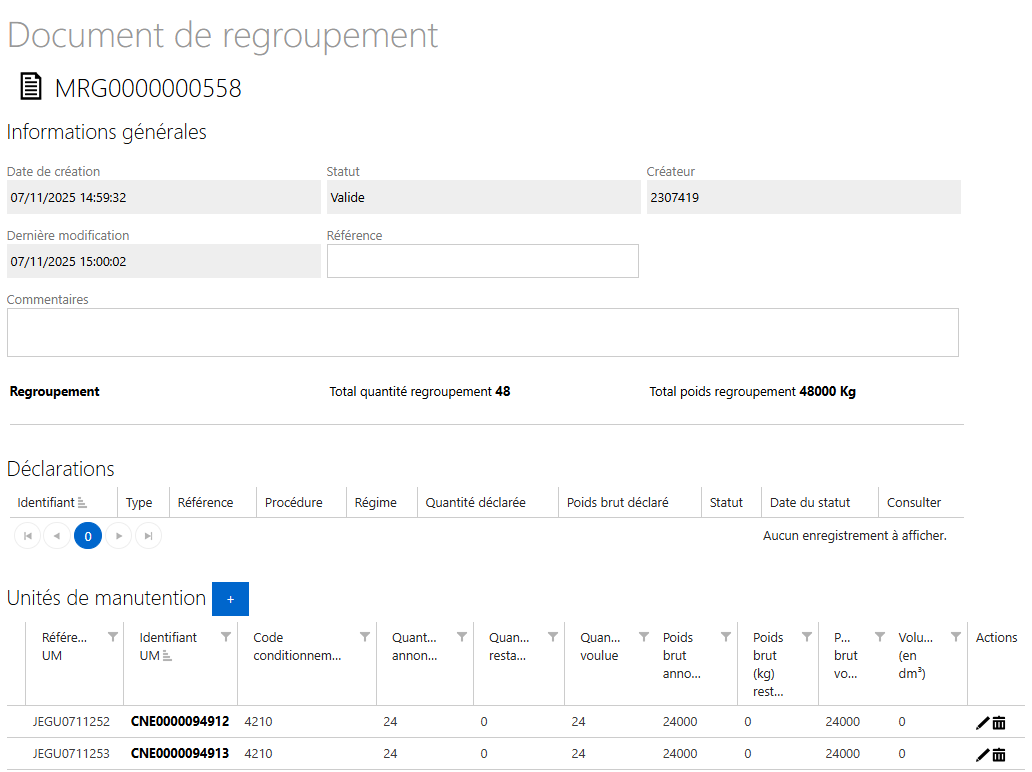Image resolution: width=1032 pixels, height=772 pixels.
Task: Go to last page of Déclarations
Action: pyautogui.click(x=148, y=537)
